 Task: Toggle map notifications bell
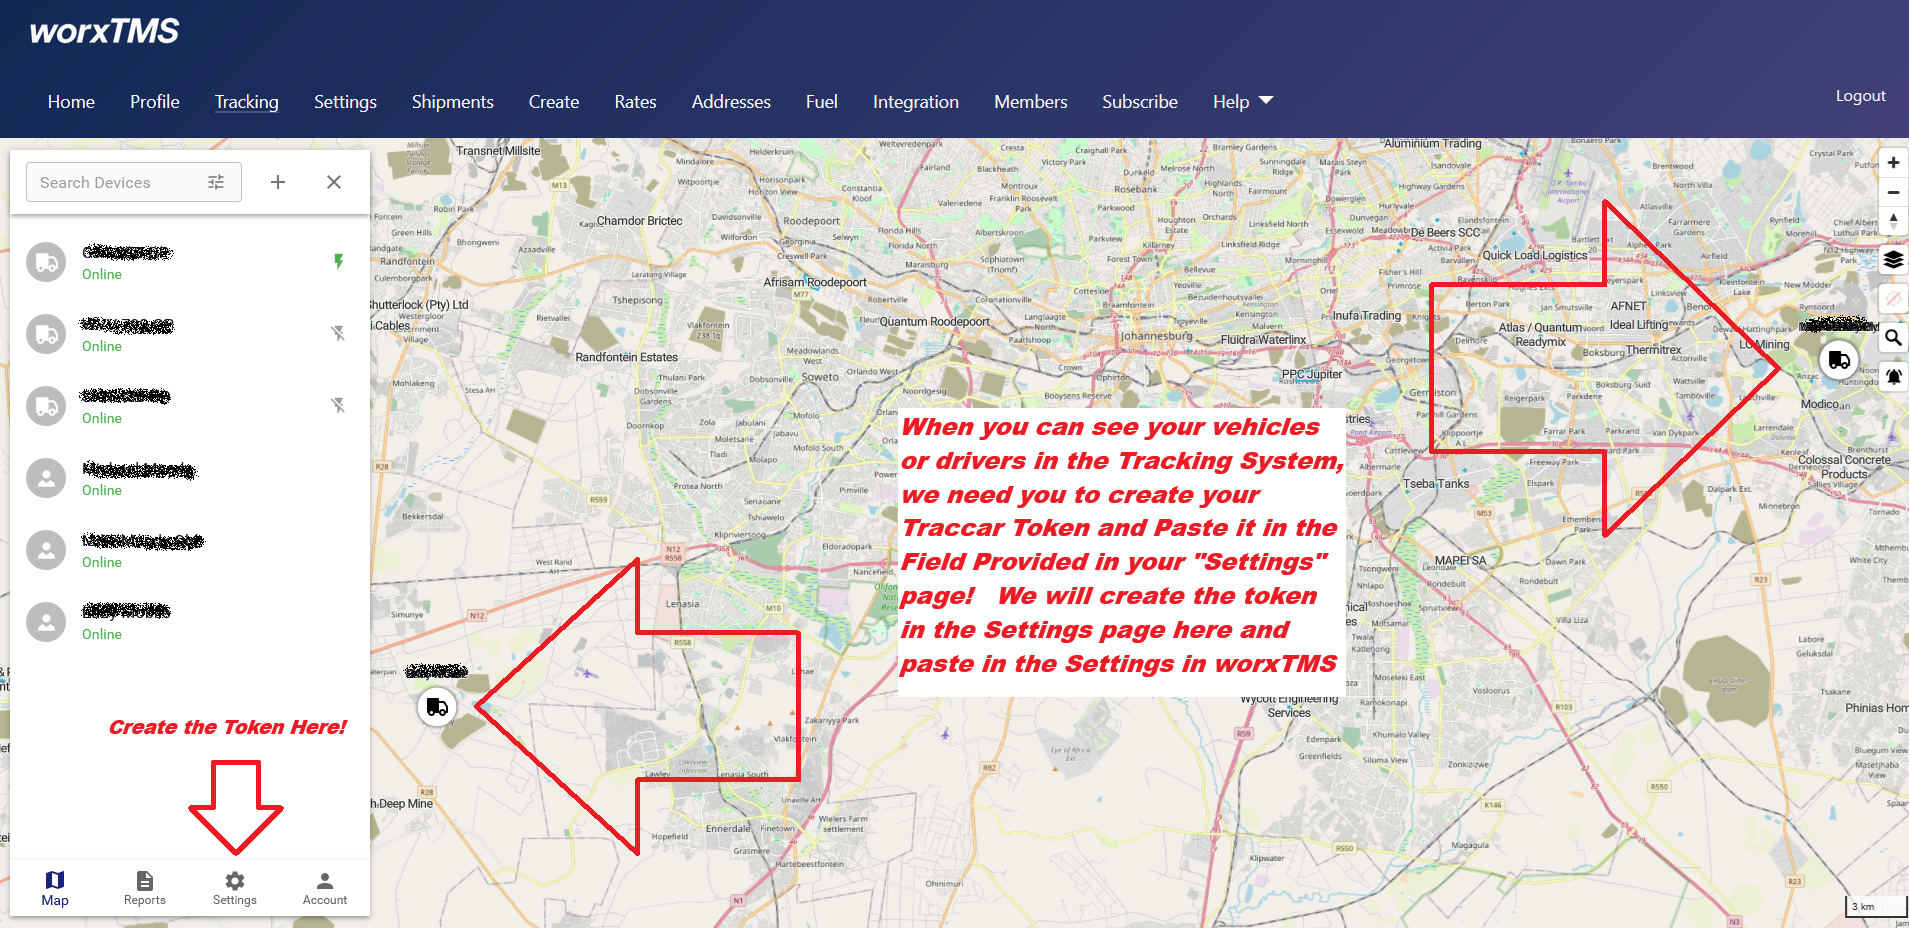(x=1893, y=377)
